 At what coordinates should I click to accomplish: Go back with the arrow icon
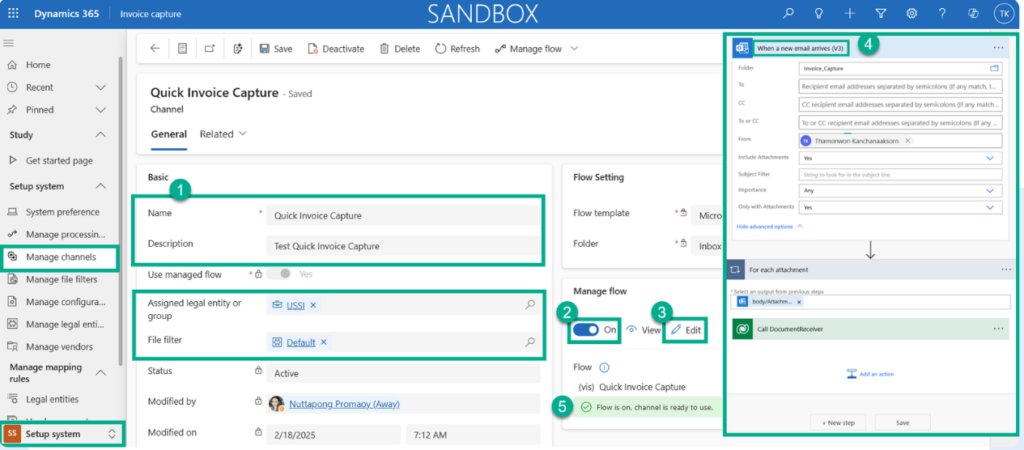pos(155,48)
